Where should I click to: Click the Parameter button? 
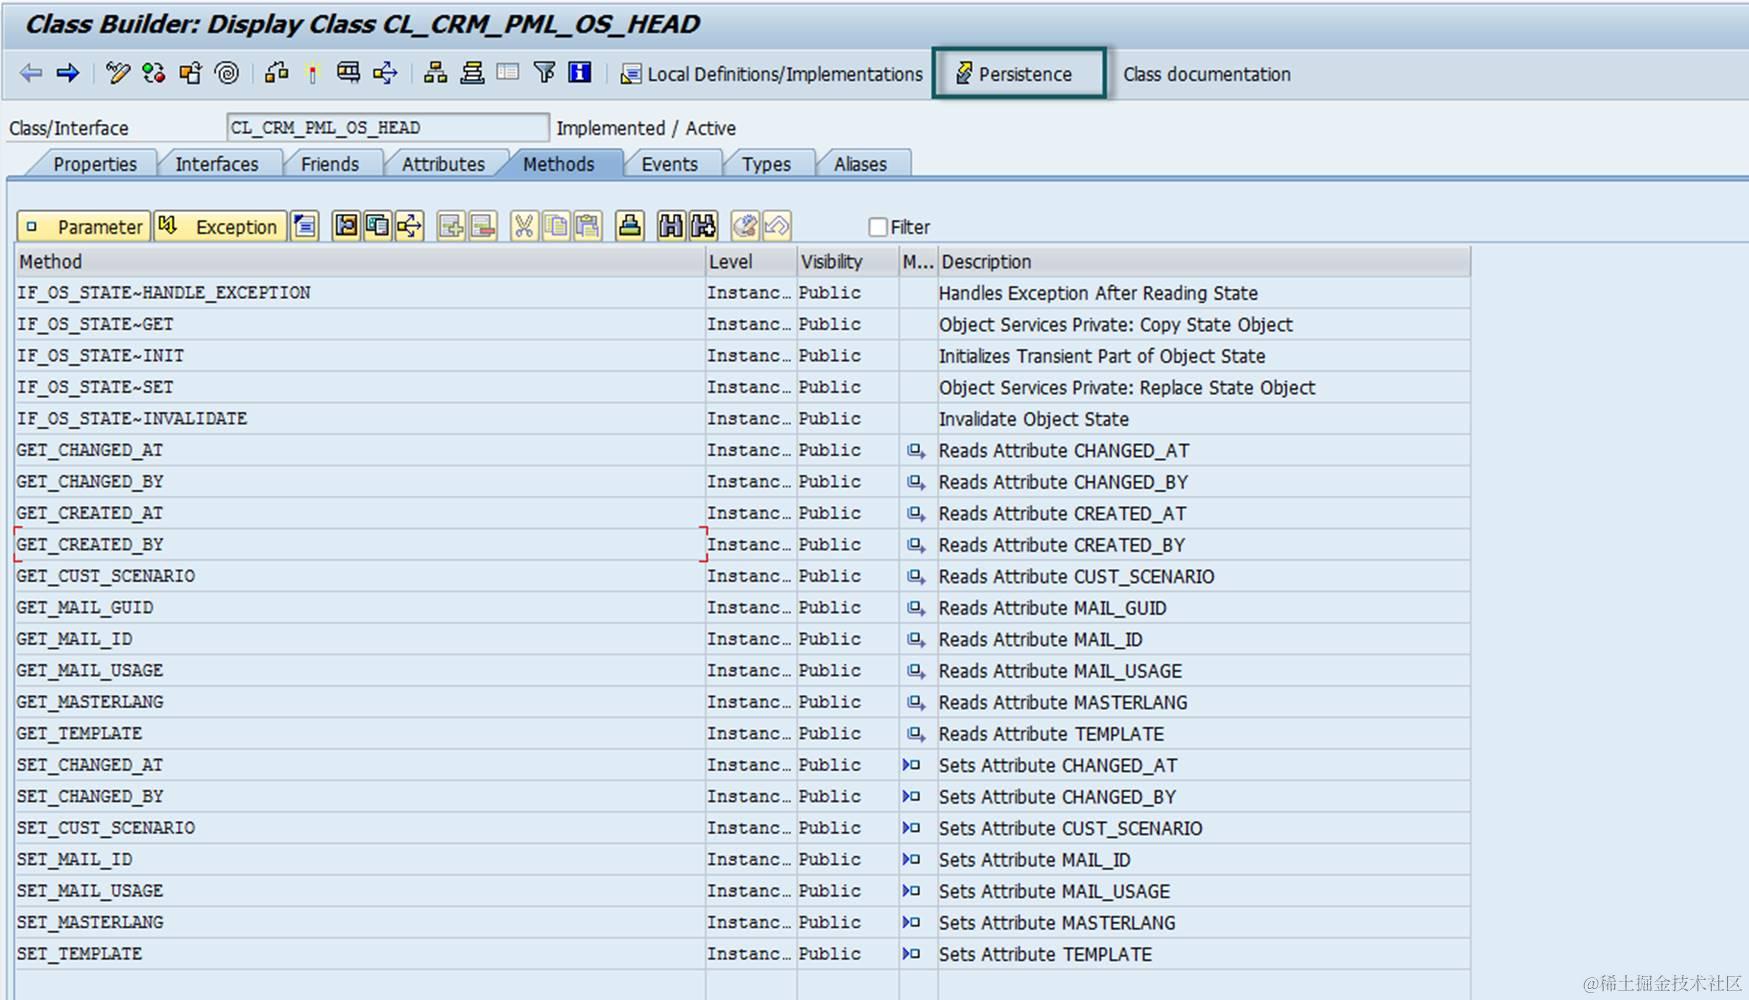[83, 227]
